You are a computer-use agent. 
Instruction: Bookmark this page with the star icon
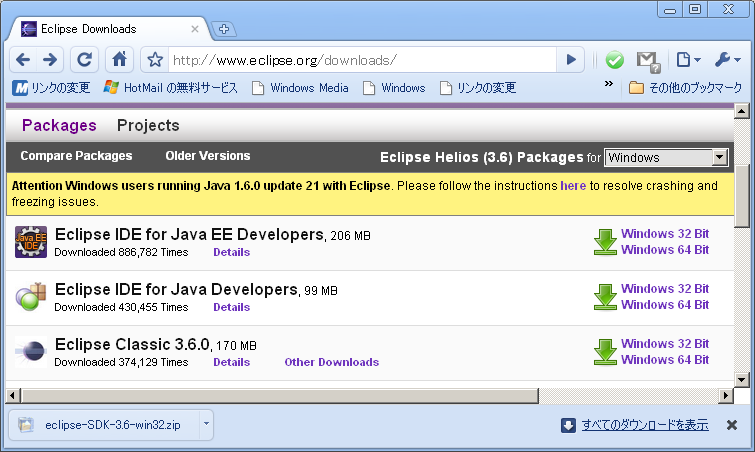coord(155,60)
